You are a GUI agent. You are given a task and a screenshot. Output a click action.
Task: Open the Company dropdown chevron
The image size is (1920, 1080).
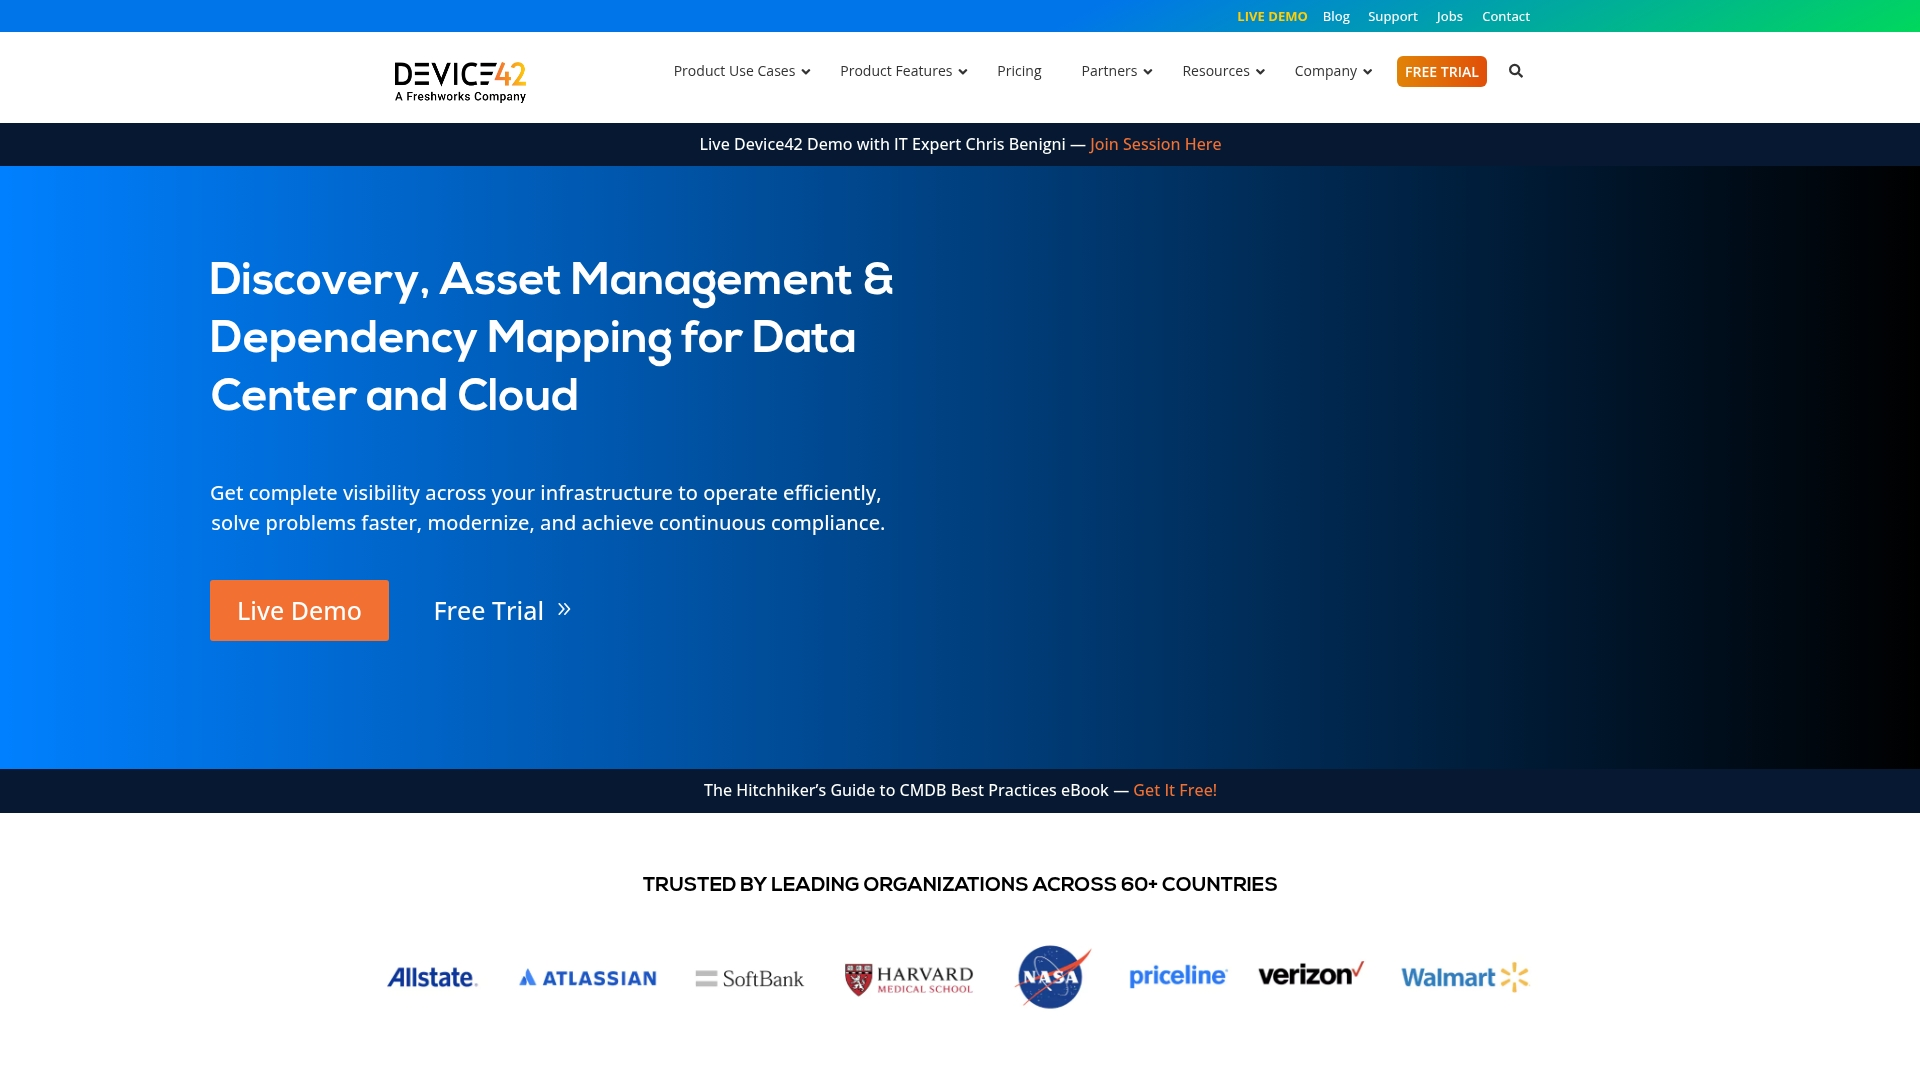pos(1366,71)
